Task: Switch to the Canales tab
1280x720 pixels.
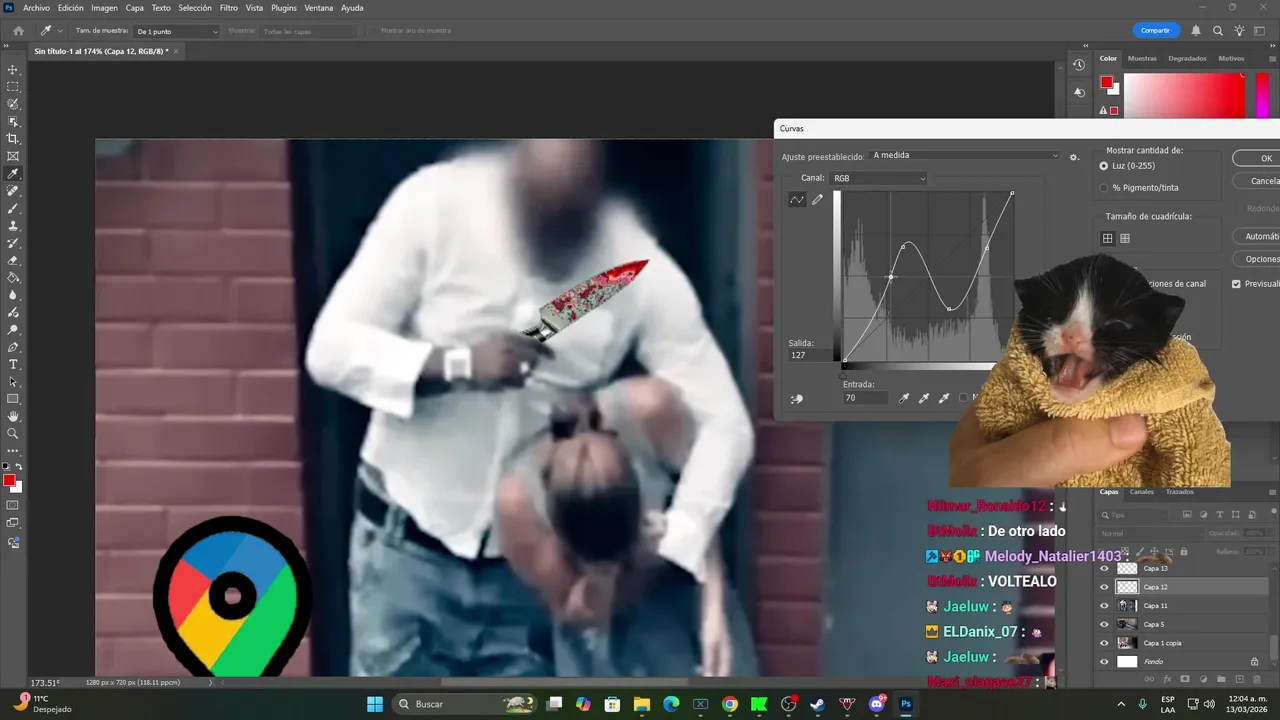Action: point(1141,492)
